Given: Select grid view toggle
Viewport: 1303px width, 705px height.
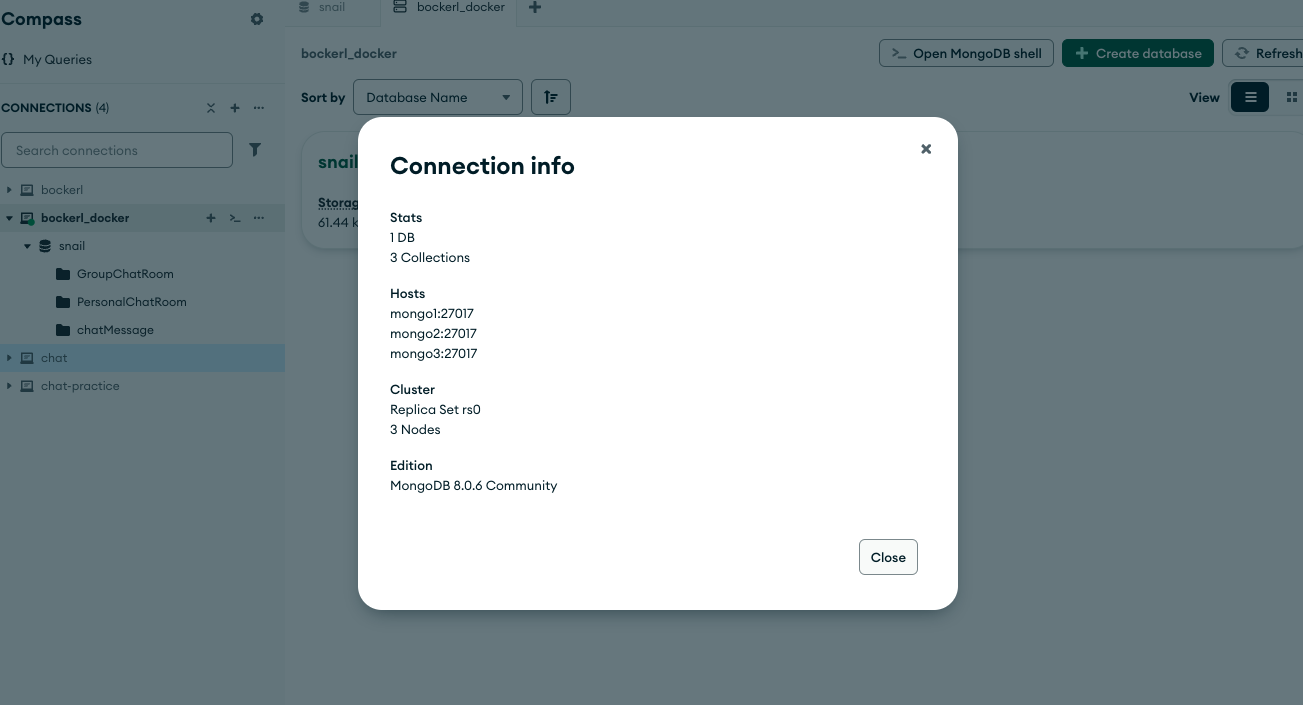Looking at the screenshot, I should coord(1290,97).
